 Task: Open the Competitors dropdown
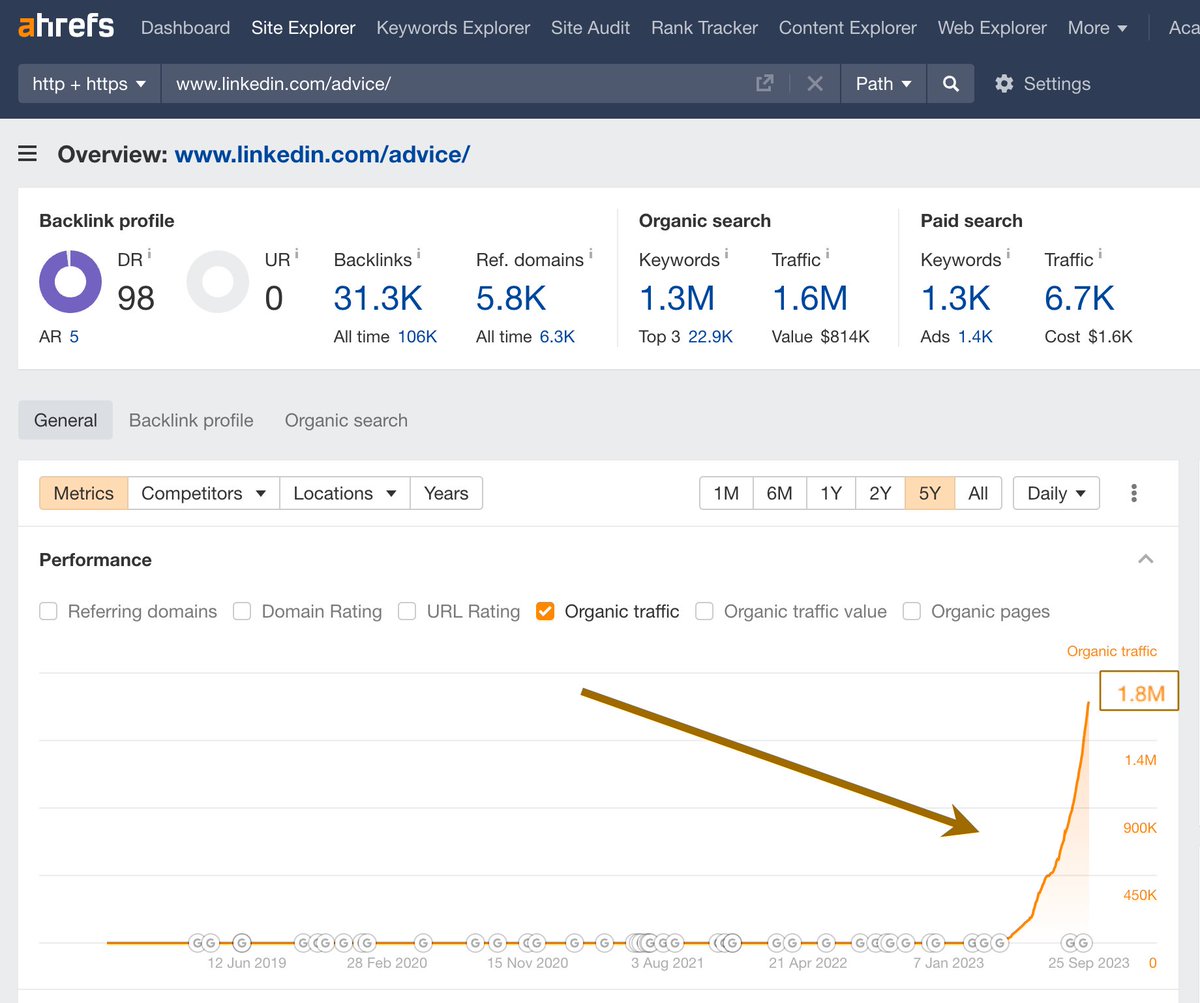pos(204,493)
